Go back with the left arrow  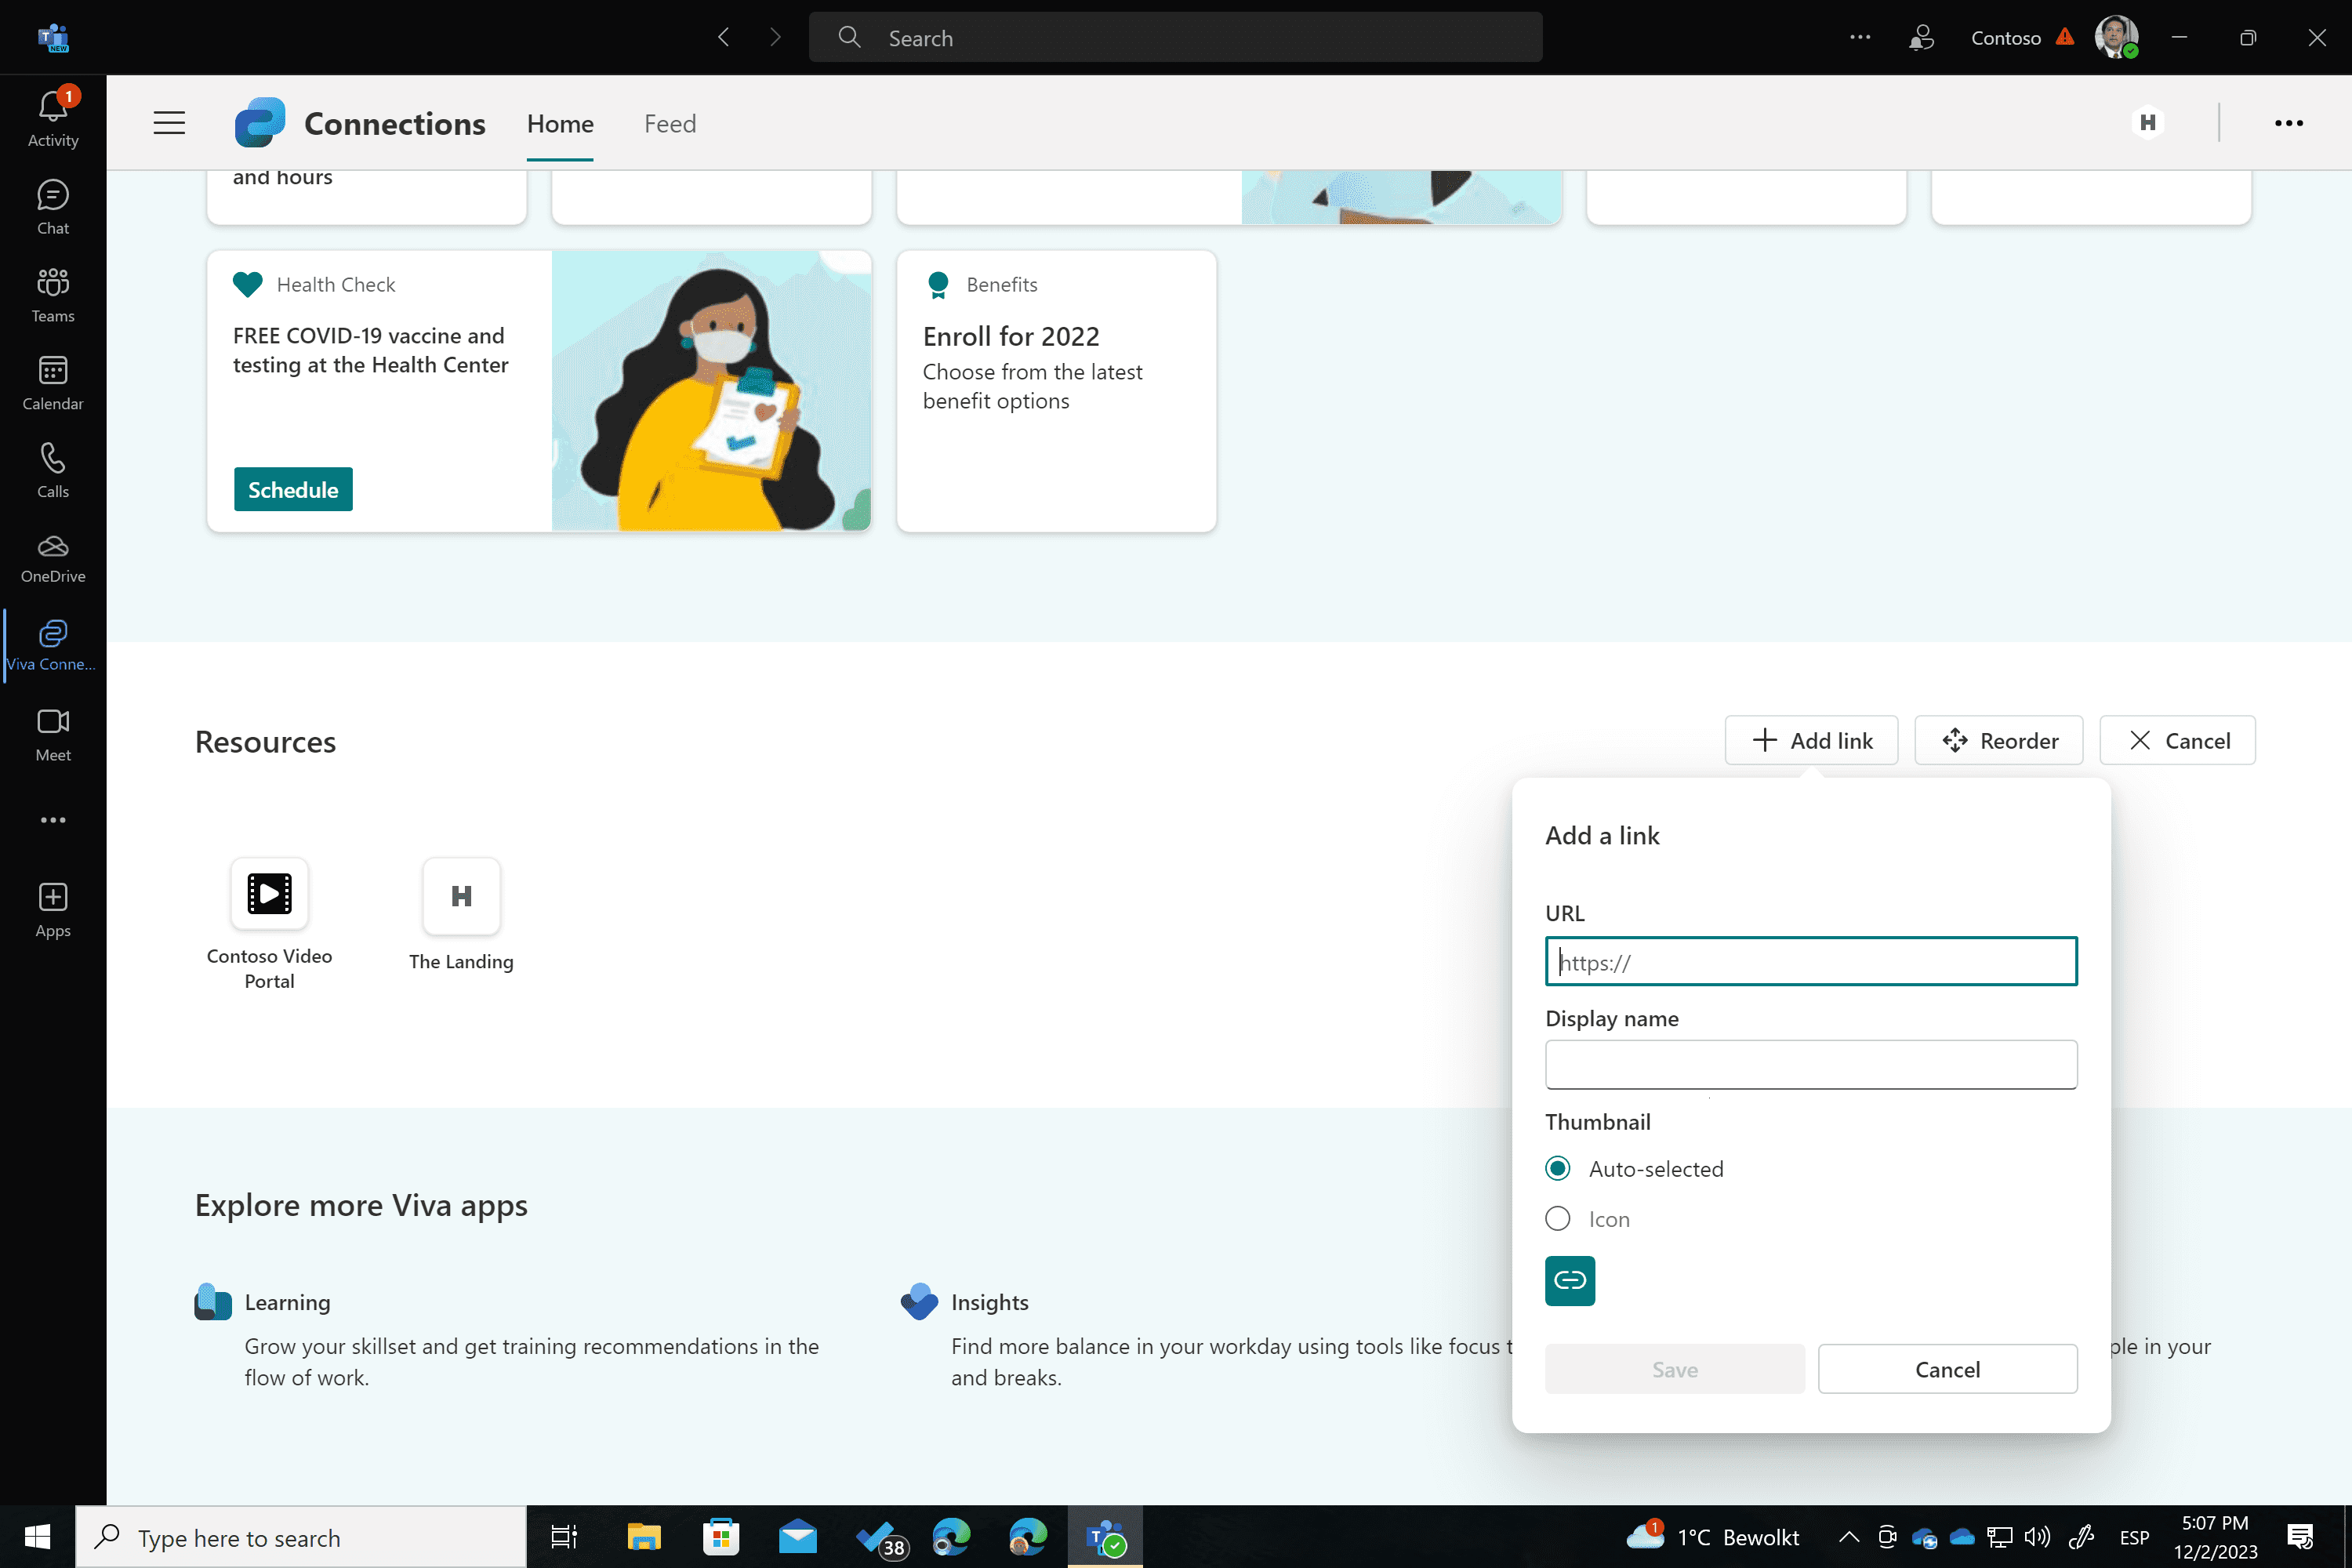click(x=724, y=37)
